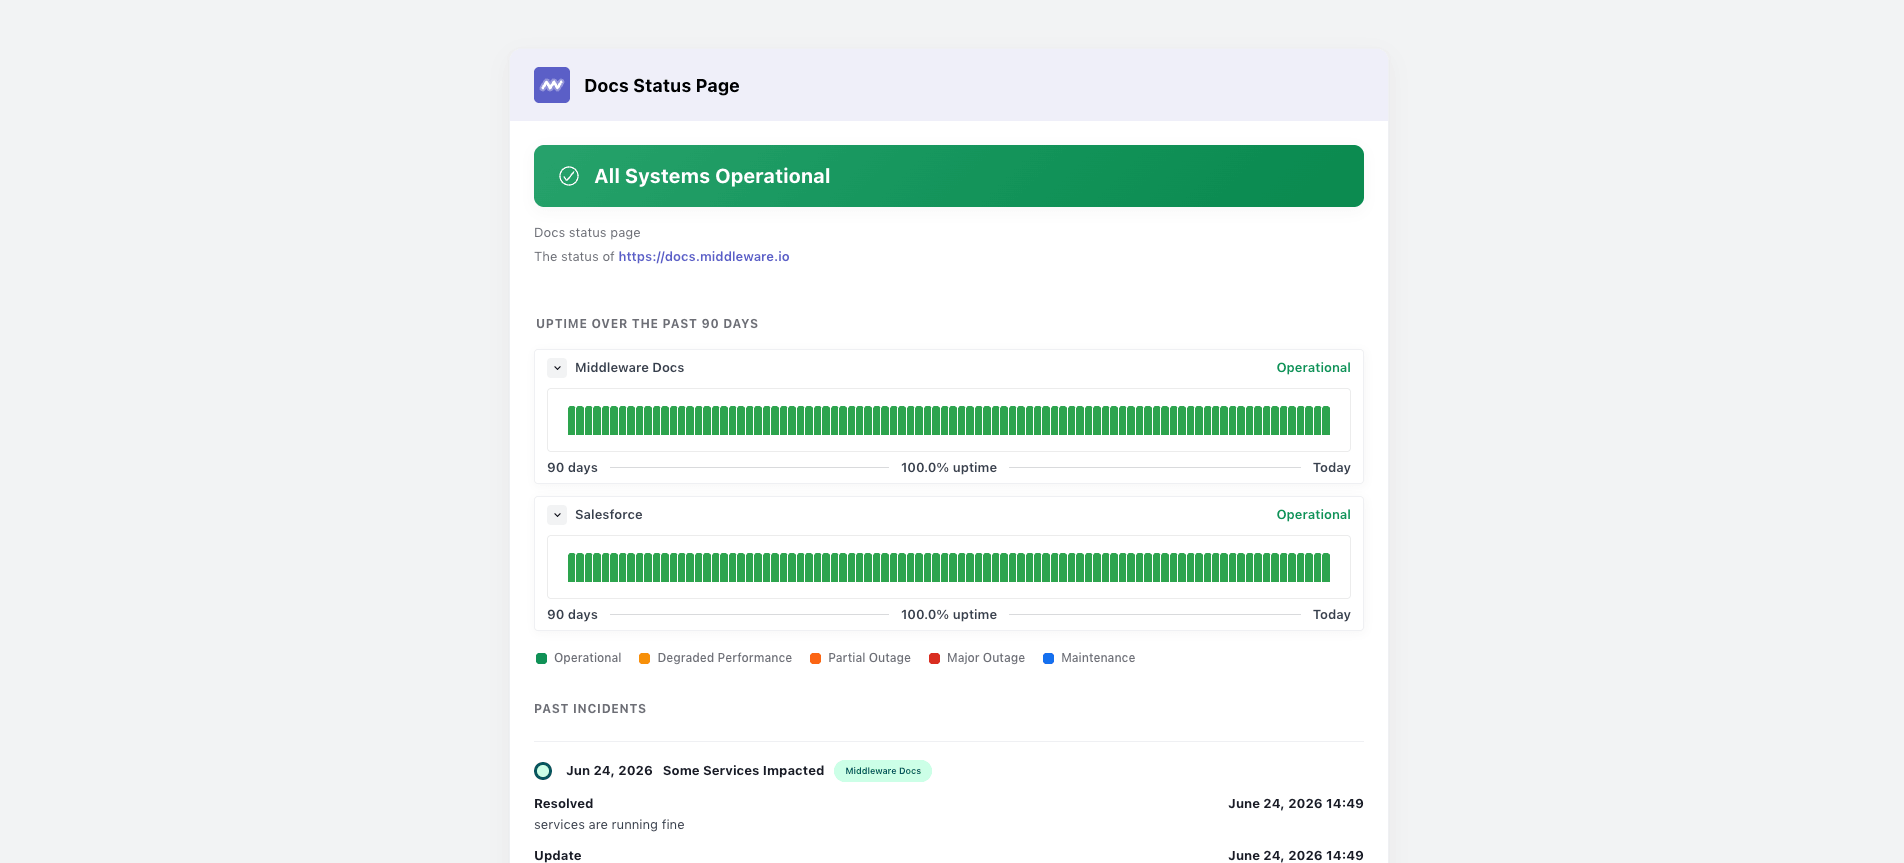Click the Middleware Docs component name

[x=630, y=368]
